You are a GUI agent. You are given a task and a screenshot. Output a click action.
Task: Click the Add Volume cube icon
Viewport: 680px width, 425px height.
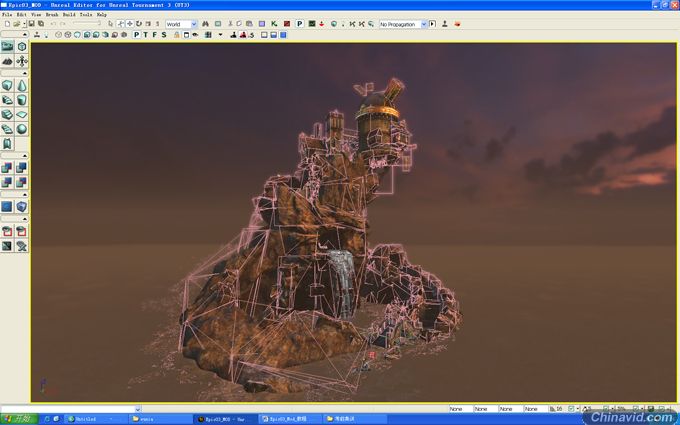pyautogui.click(x=22, y=206)
